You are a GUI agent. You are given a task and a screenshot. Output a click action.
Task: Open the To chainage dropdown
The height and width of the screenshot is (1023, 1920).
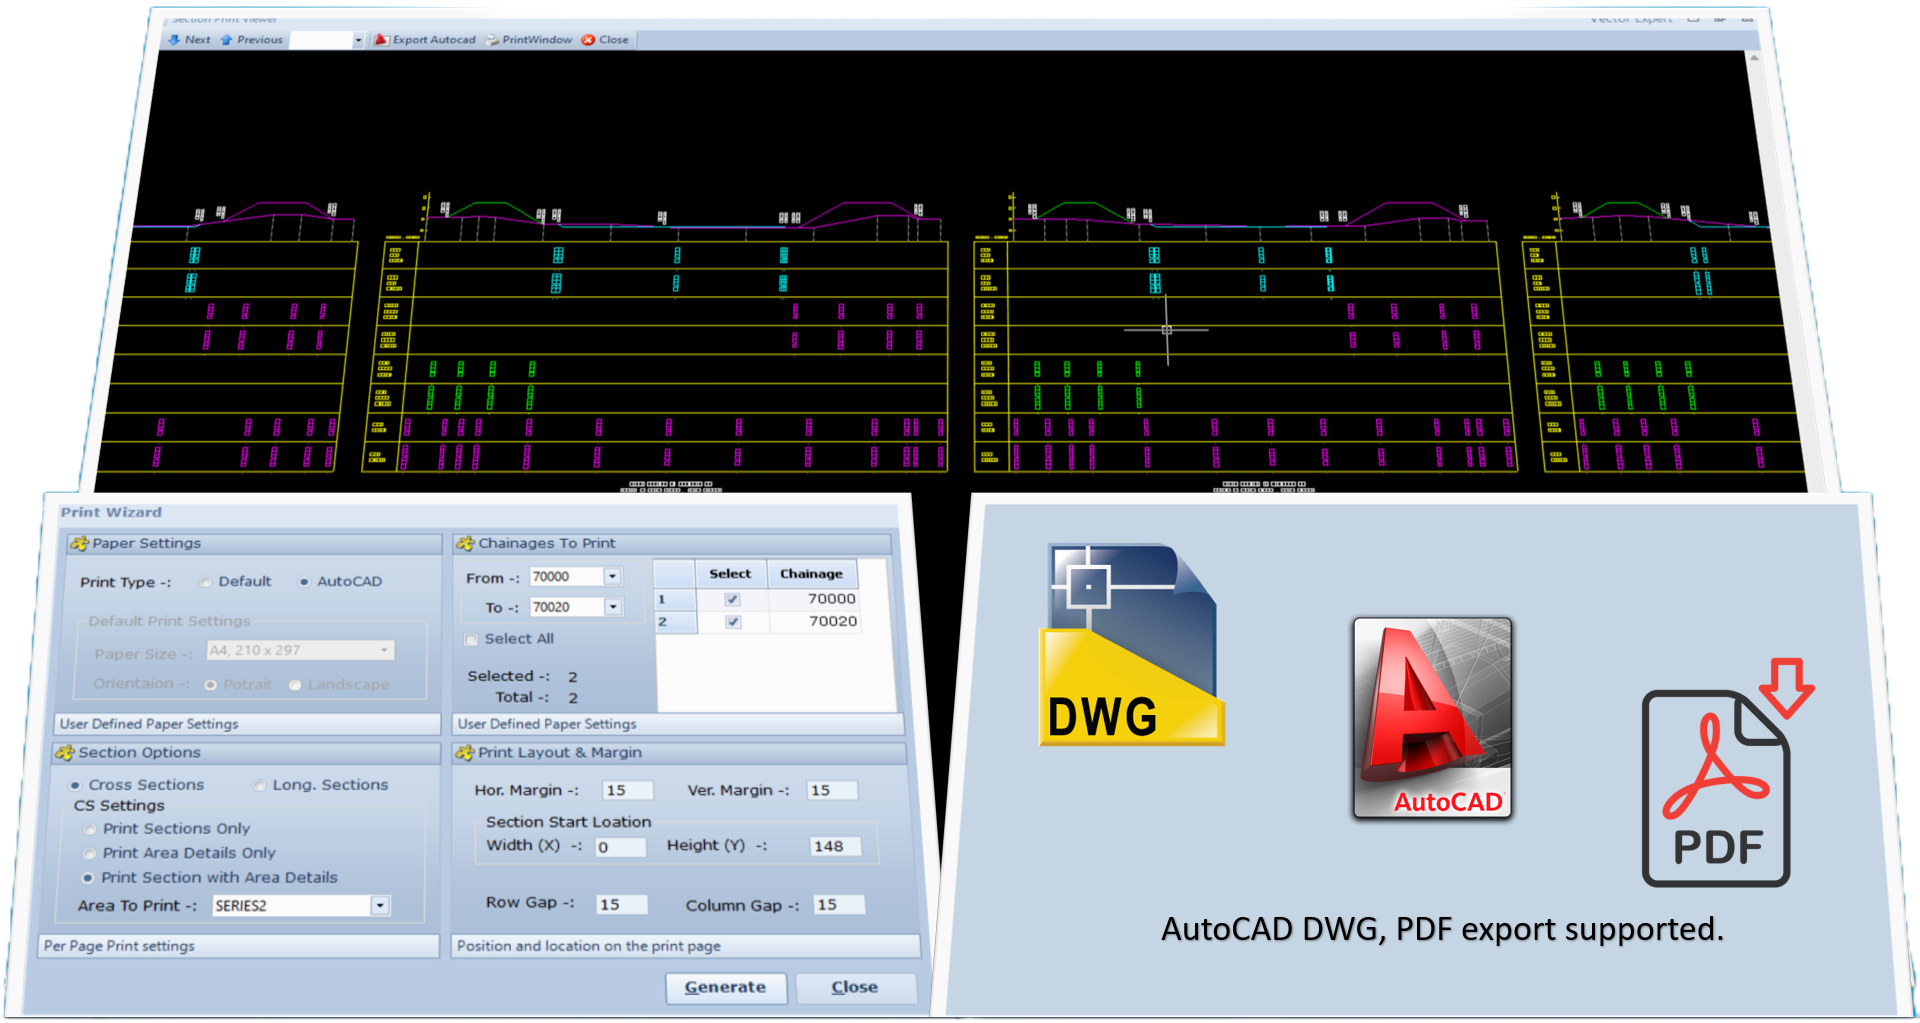(x=612, y=607)
